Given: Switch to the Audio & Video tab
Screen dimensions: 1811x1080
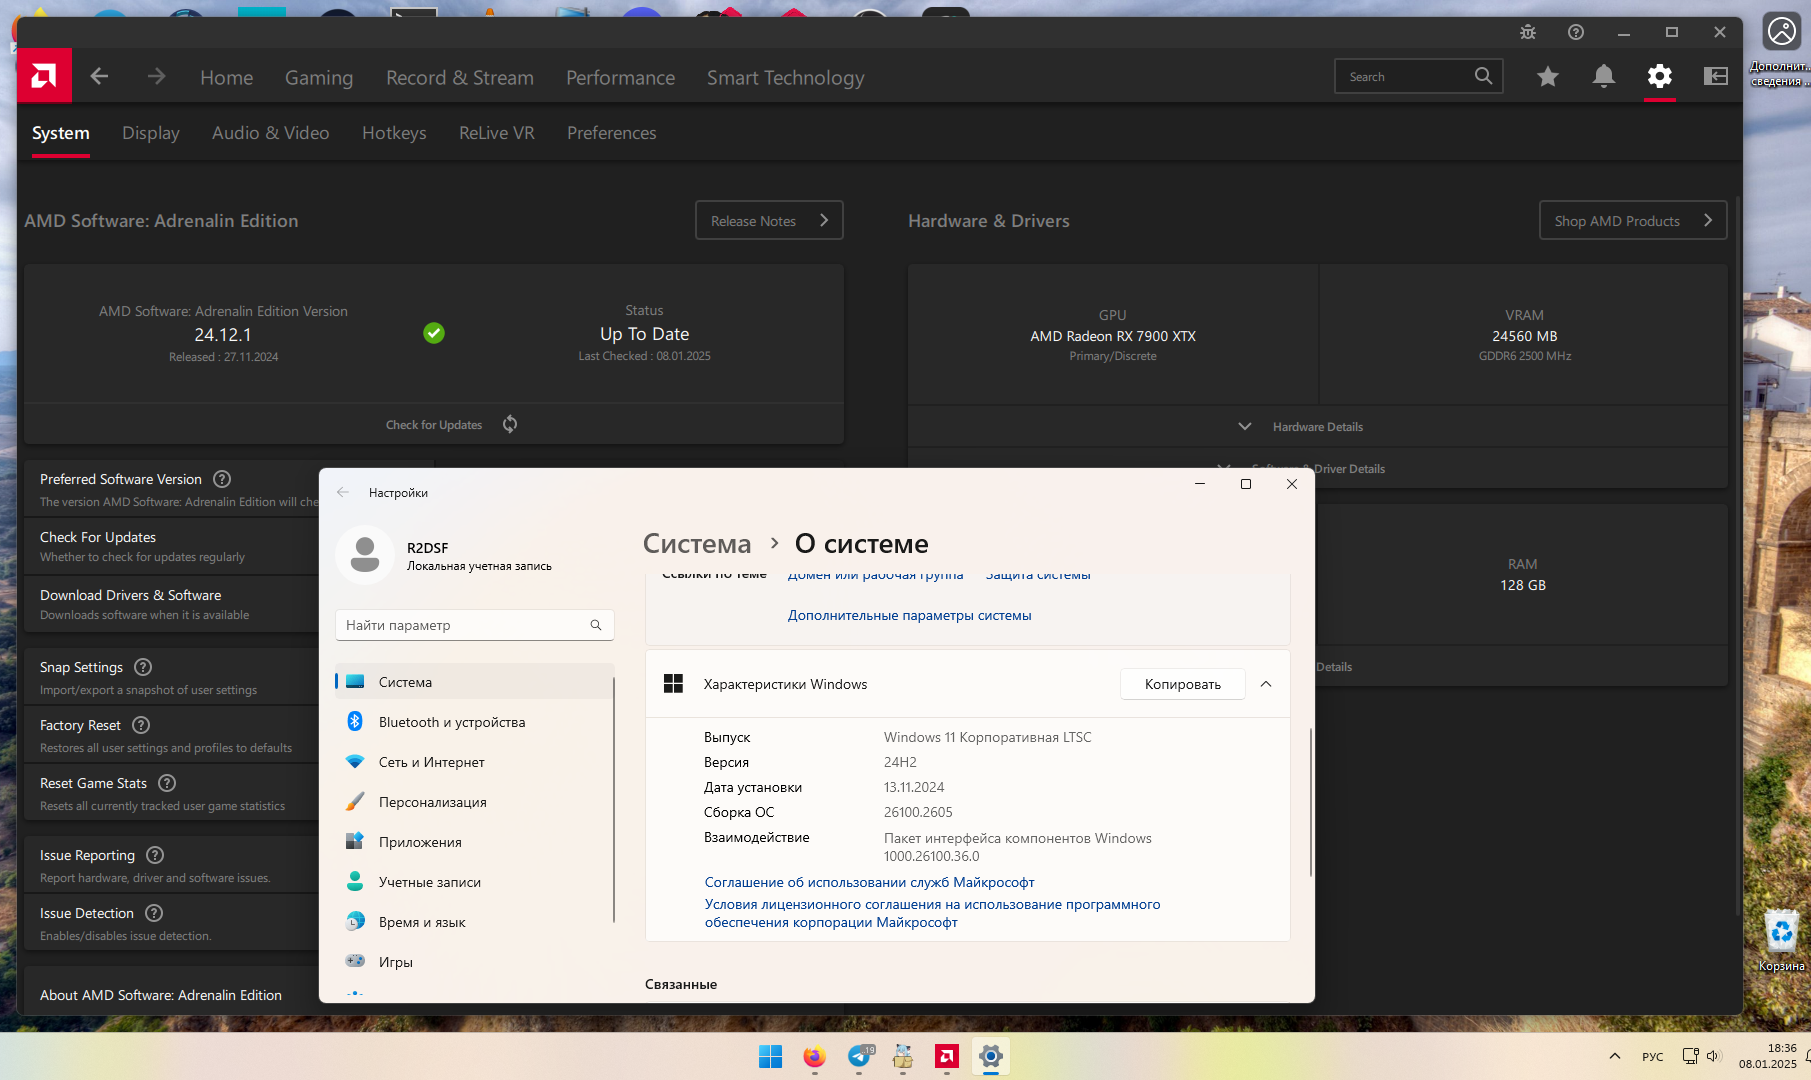Looking at the screenshot, I should (x=271, y=133).
